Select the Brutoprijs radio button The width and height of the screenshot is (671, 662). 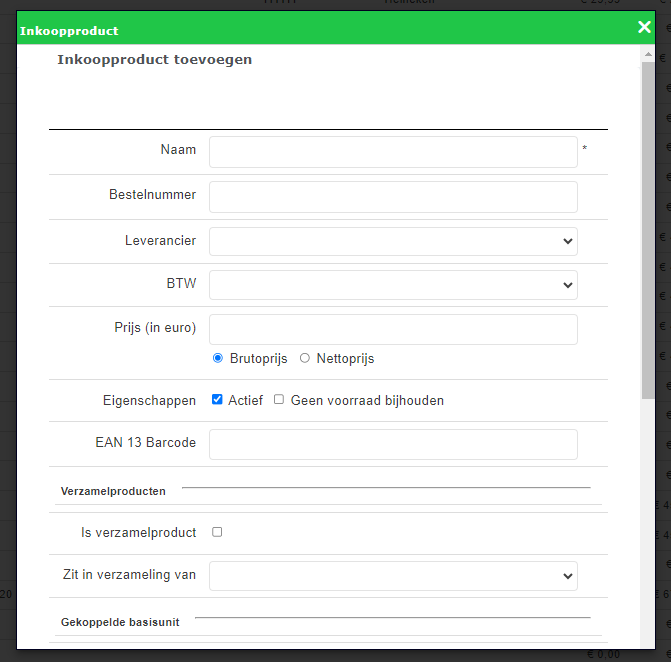coord(218,359)
